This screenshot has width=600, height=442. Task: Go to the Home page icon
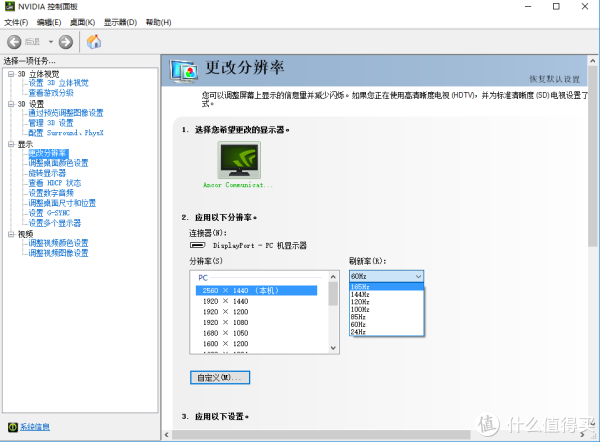coord(94,42)
